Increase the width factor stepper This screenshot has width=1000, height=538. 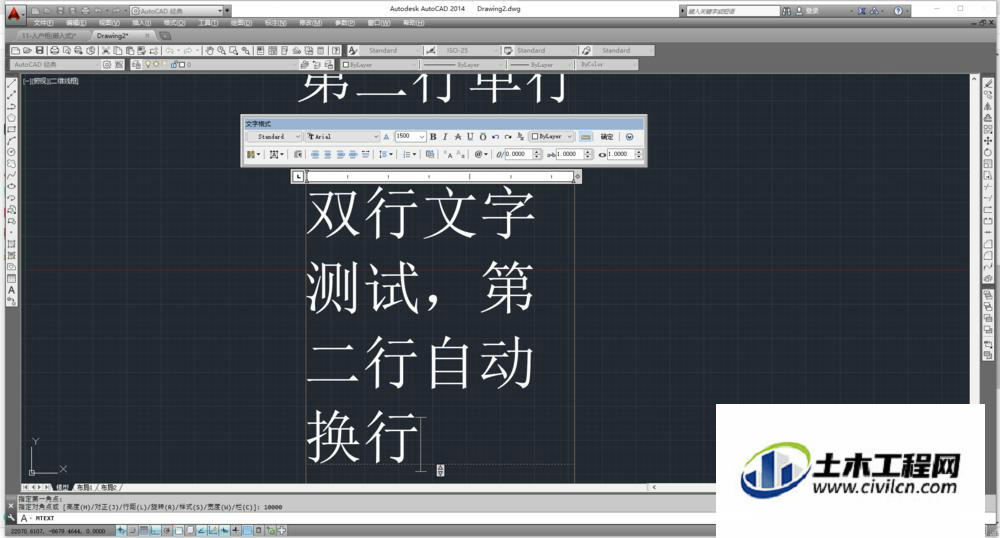(x=638, y=152)
